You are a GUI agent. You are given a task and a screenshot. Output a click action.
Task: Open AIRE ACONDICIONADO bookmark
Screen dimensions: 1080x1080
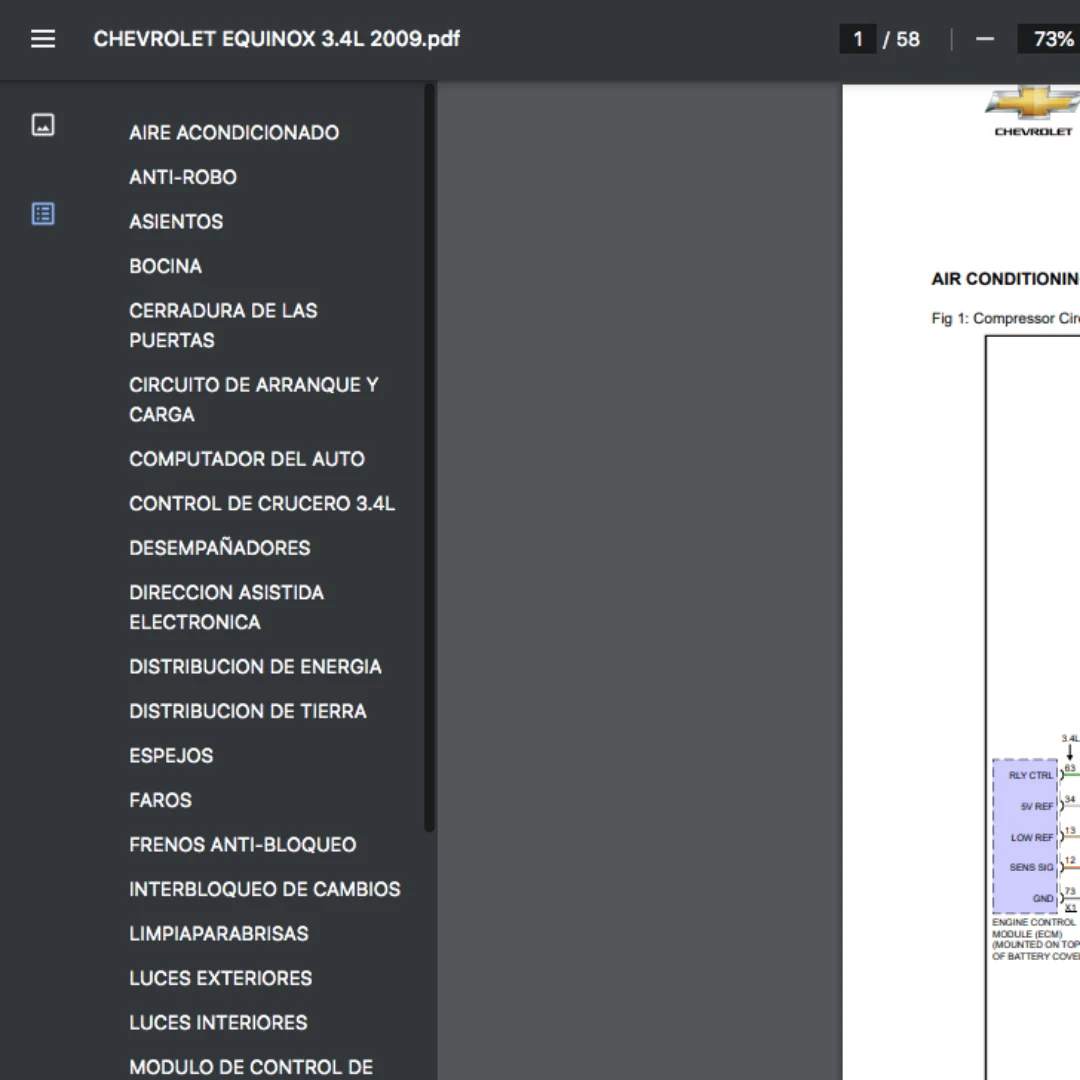234,133
